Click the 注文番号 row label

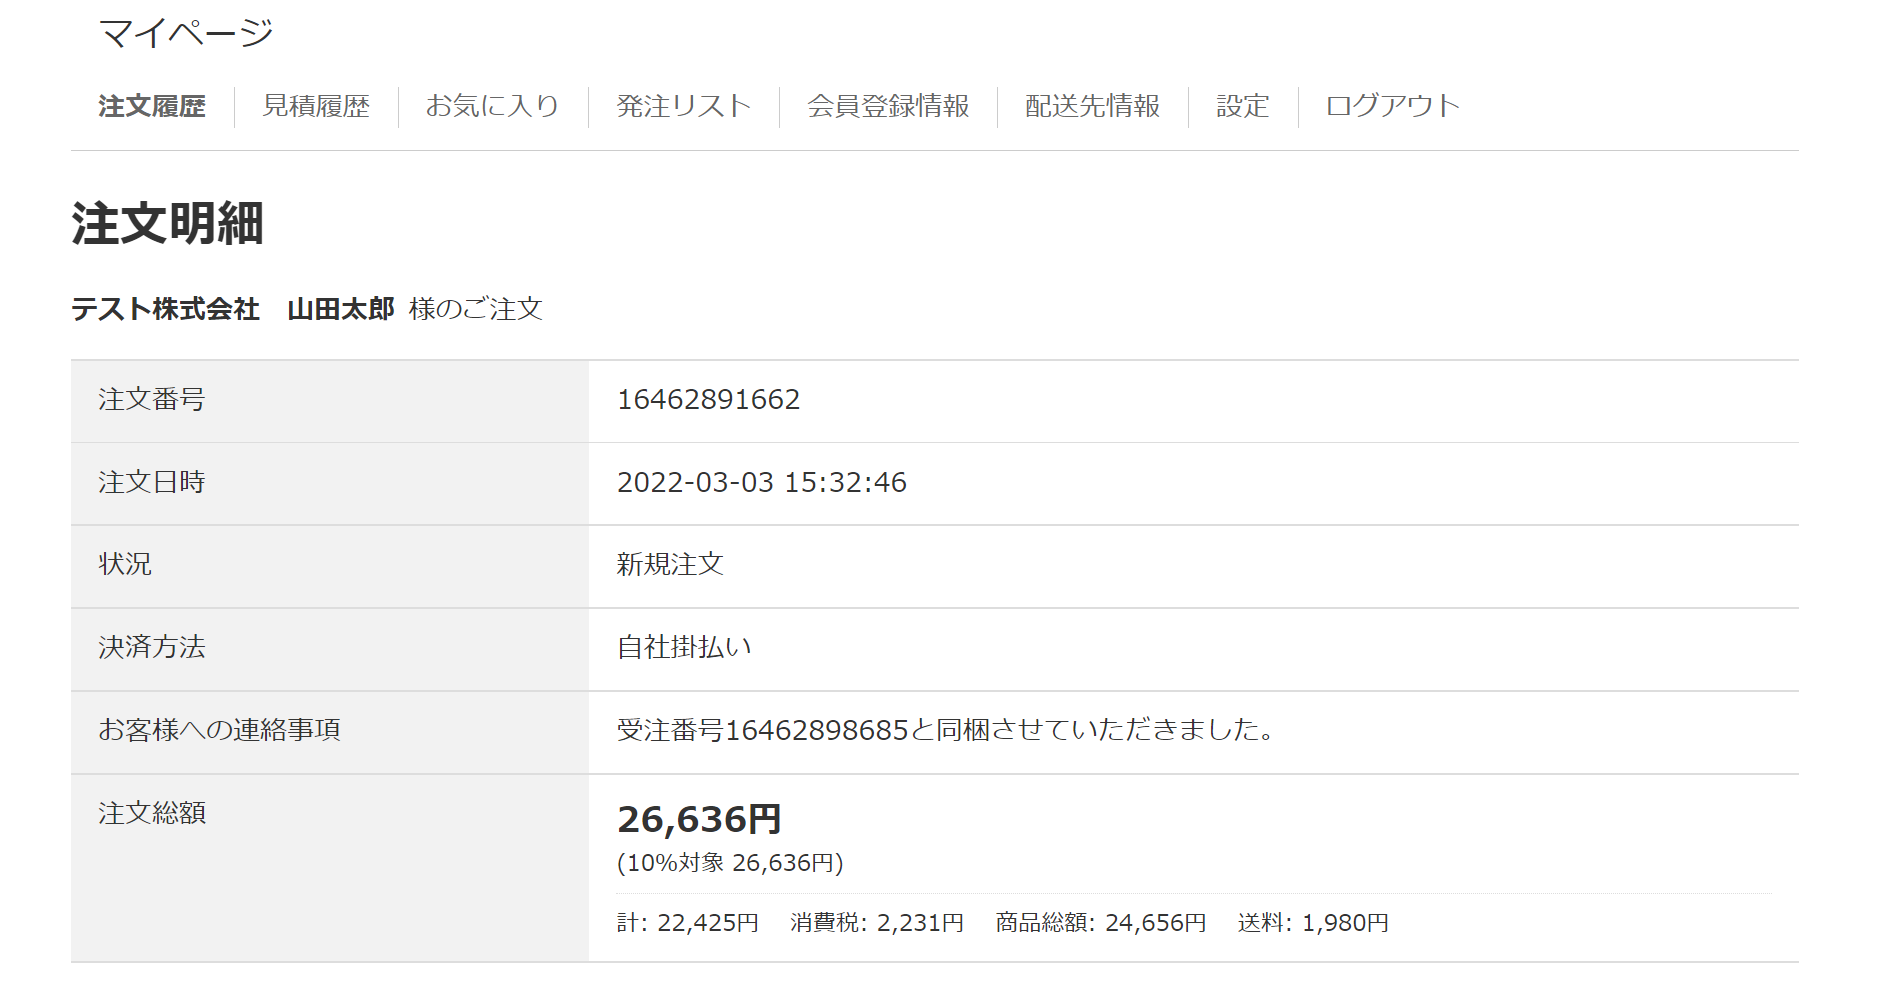(x=152, y=400)
